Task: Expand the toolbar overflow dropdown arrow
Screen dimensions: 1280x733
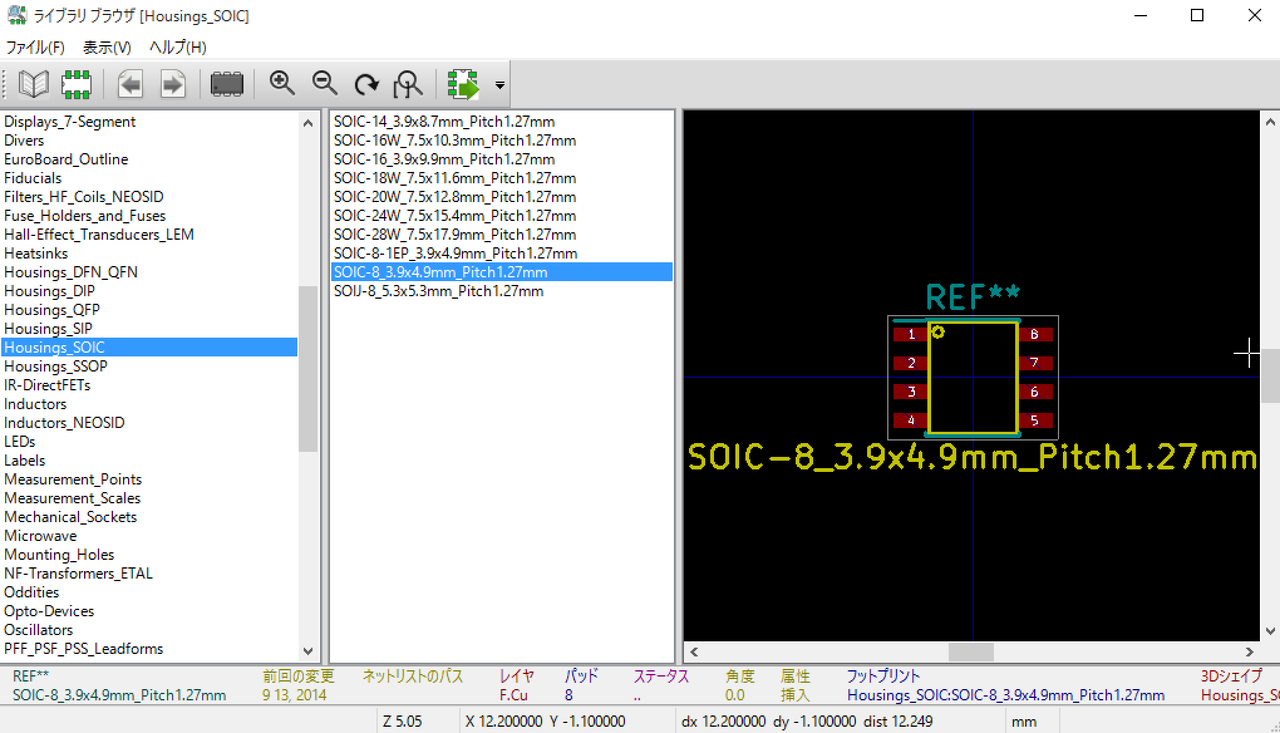Action: point(500,86)
